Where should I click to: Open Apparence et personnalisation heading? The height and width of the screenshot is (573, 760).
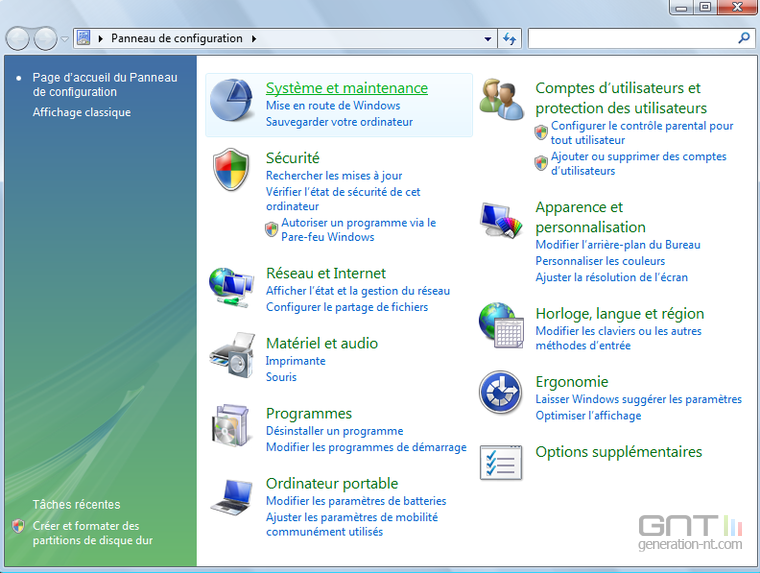point(590,217)
